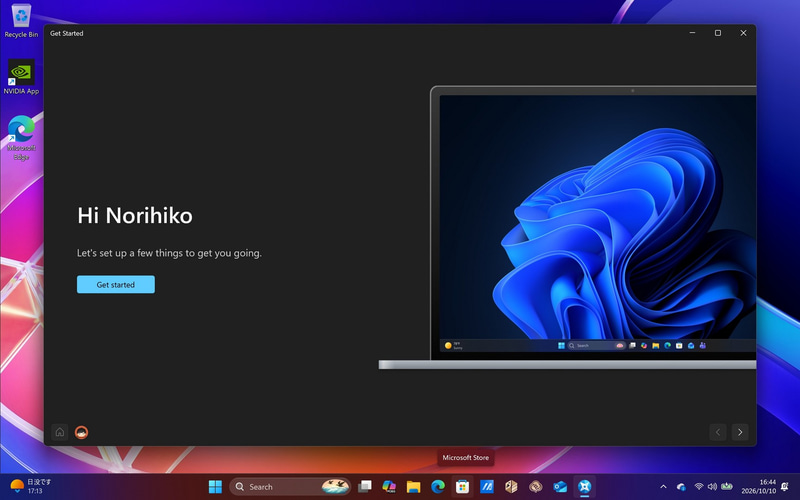Open the weather widget on the taskbar
This screenshot has width=800, height=500.
pyautogui.click(x=31, y=486)
